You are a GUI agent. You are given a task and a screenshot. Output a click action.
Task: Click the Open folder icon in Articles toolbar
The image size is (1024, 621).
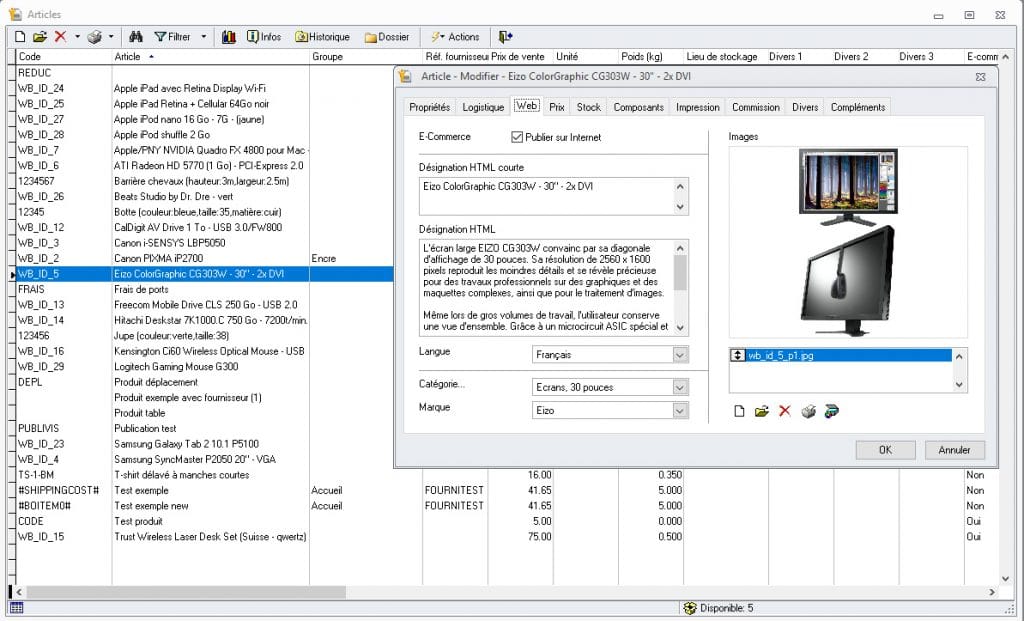tap(40, 37)
